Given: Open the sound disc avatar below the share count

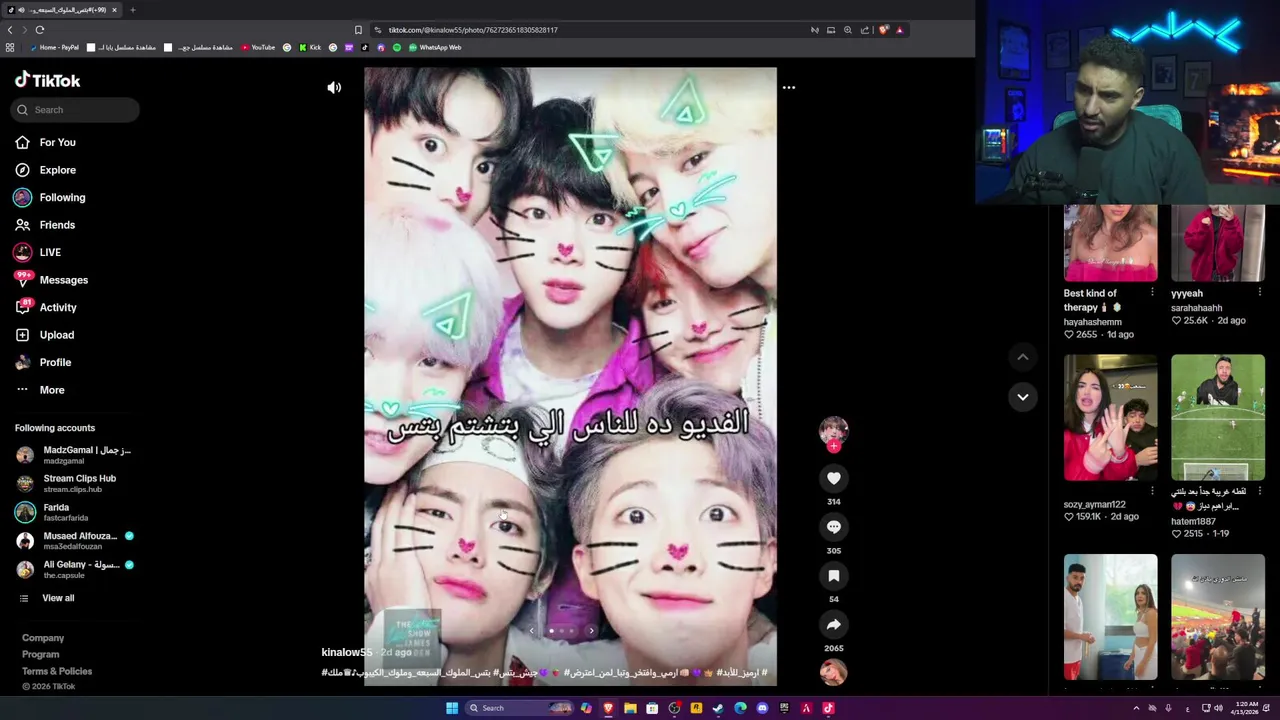Looking at the screenshot, I should 833,673.
